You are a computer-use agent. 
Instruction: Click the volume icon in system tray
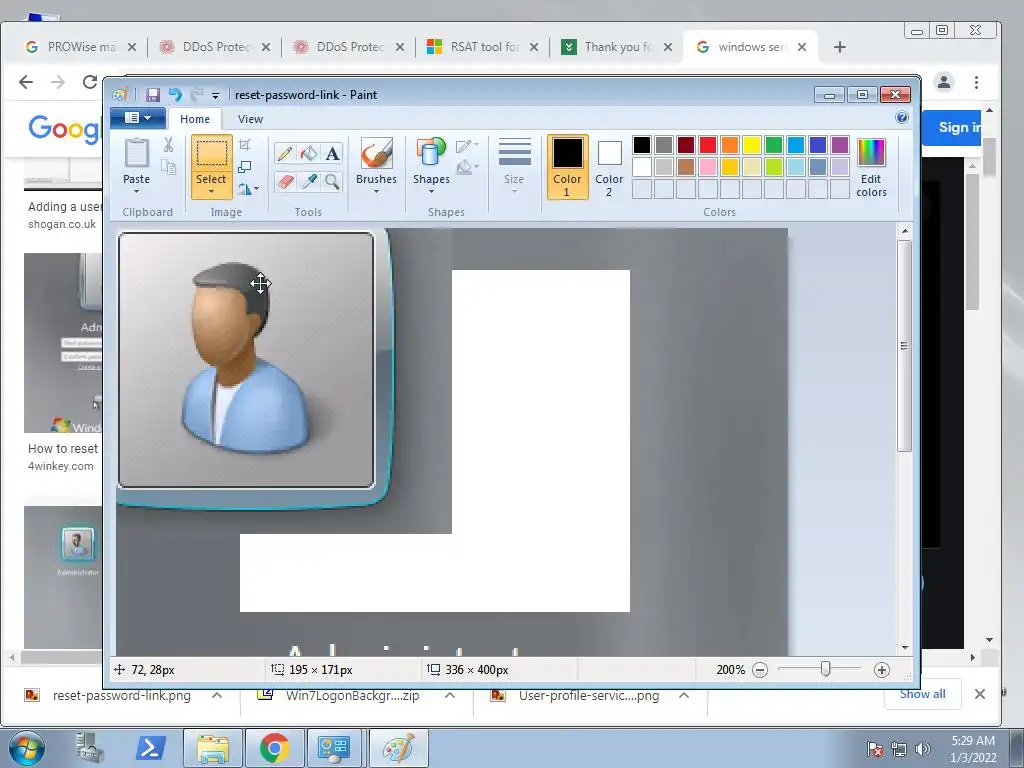tap(923, 749)
